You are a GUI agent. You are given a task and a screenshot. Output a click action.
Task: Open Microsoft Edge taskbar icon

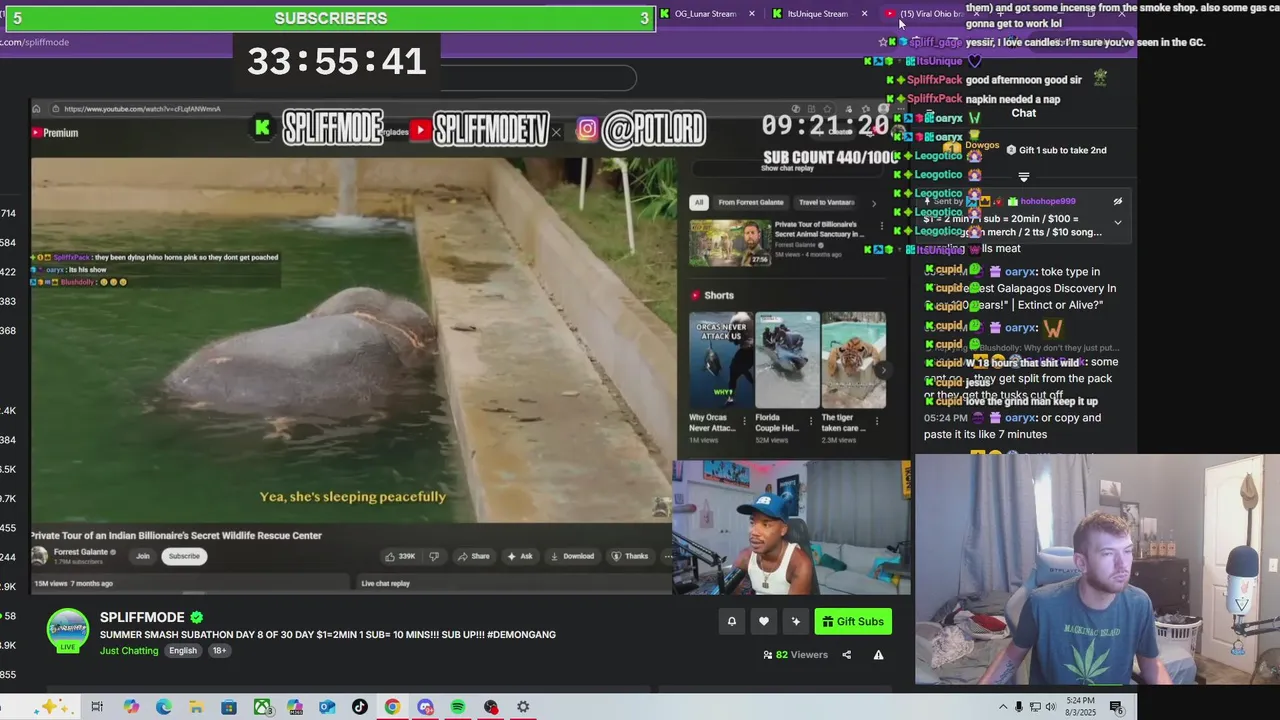point(164,707)
